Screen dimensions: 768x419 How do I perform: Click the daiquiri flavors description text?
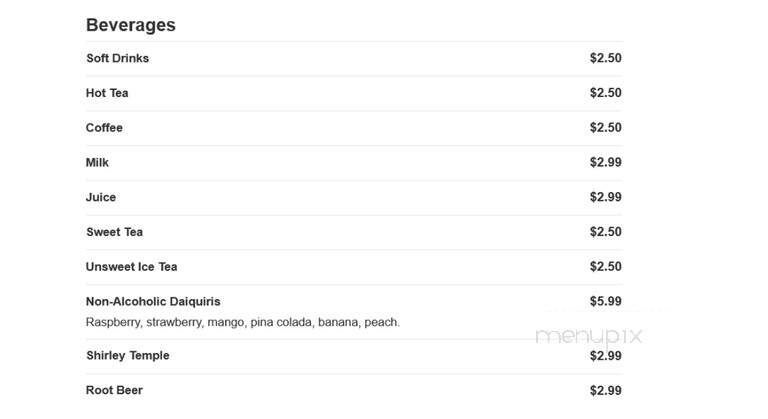[243, 322]
